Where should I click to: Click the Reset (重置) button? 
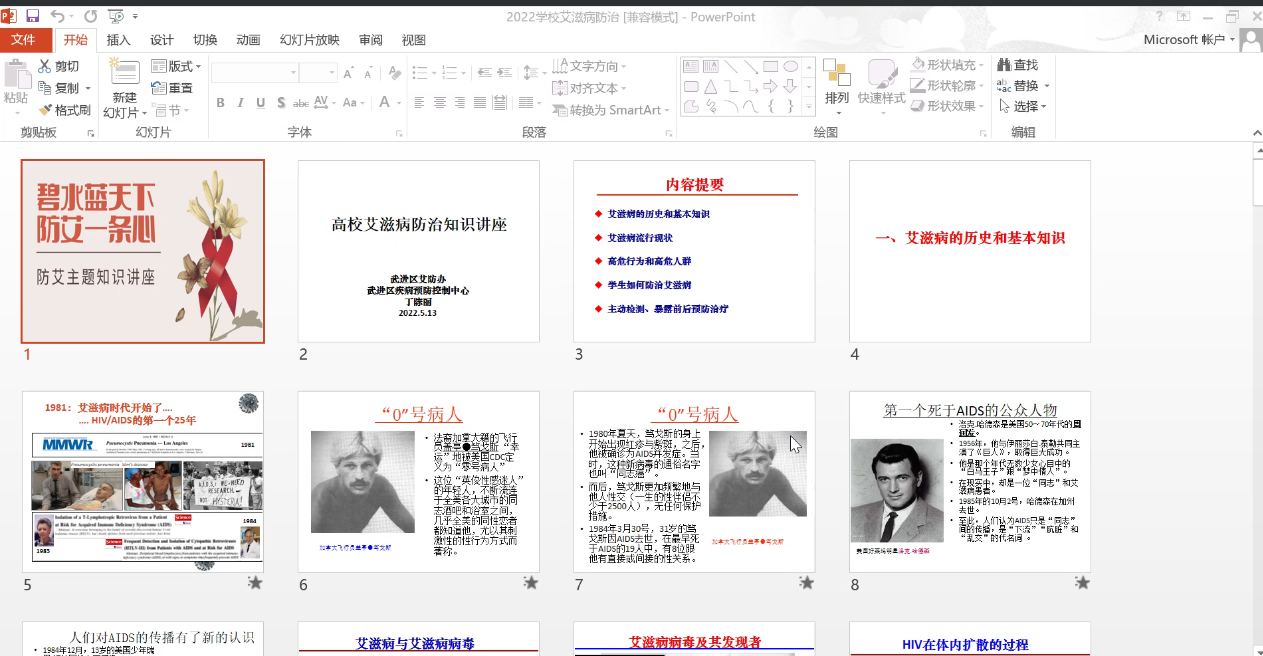(172, 88)
